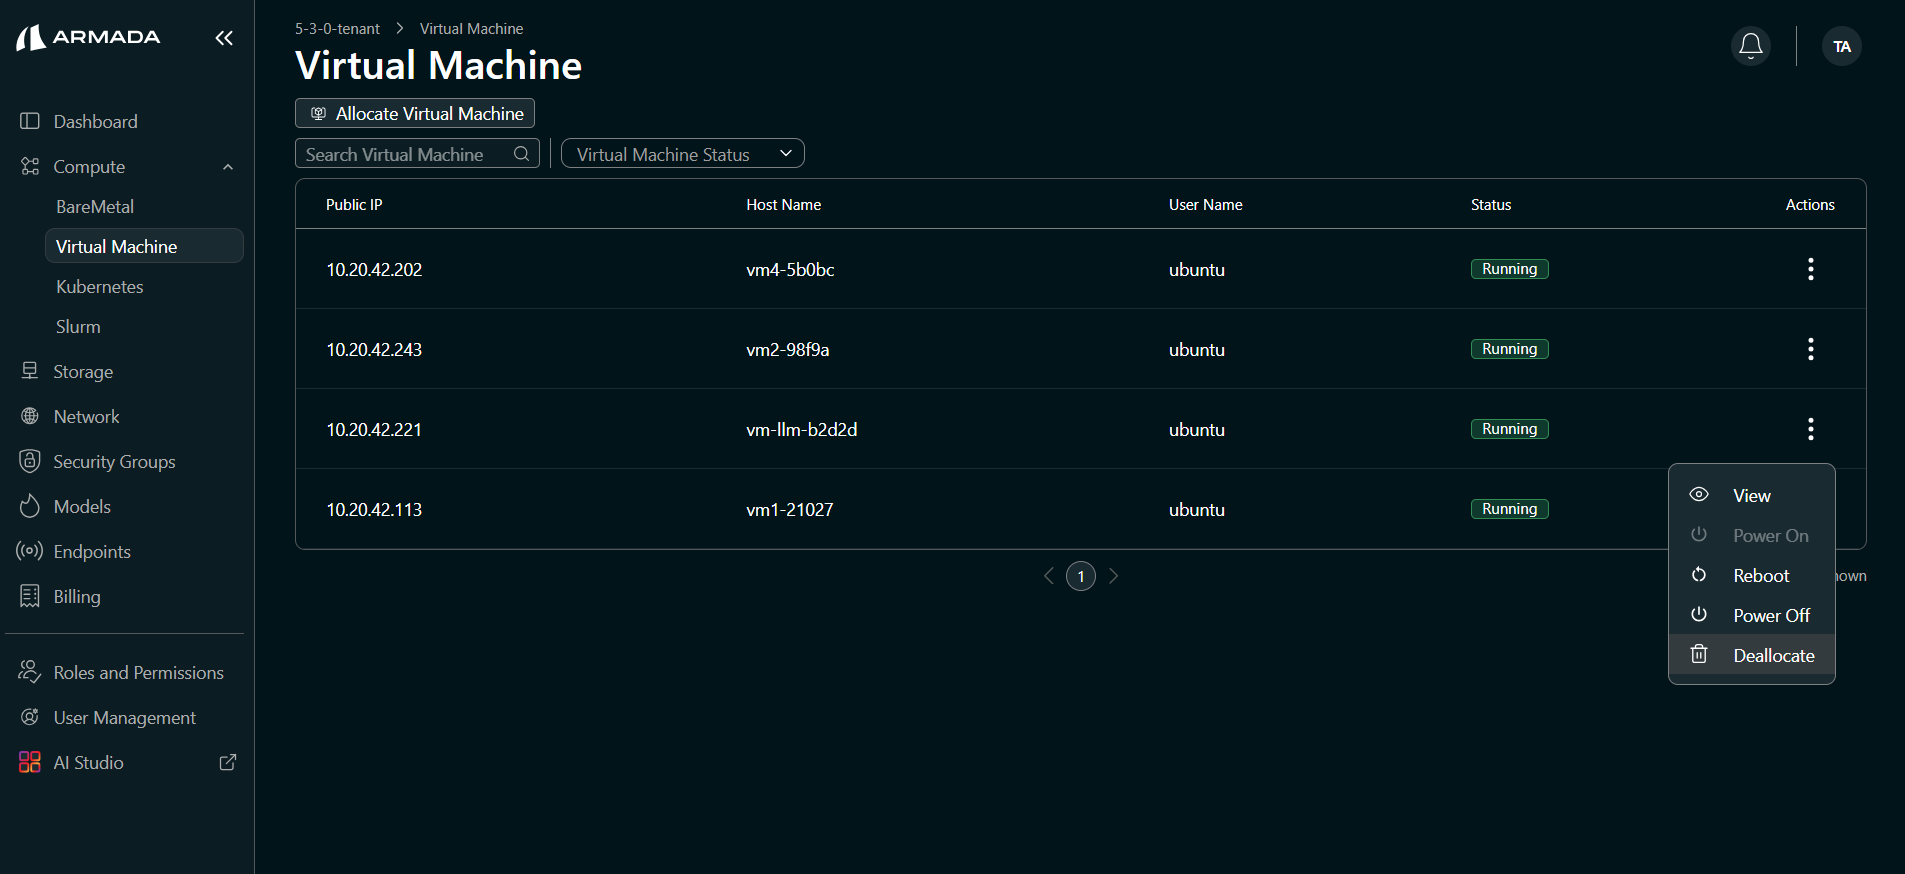The width and height of the screenshot is (1905, 874).
Task: Click the Armada logo
Action: (x=88, y=37)
